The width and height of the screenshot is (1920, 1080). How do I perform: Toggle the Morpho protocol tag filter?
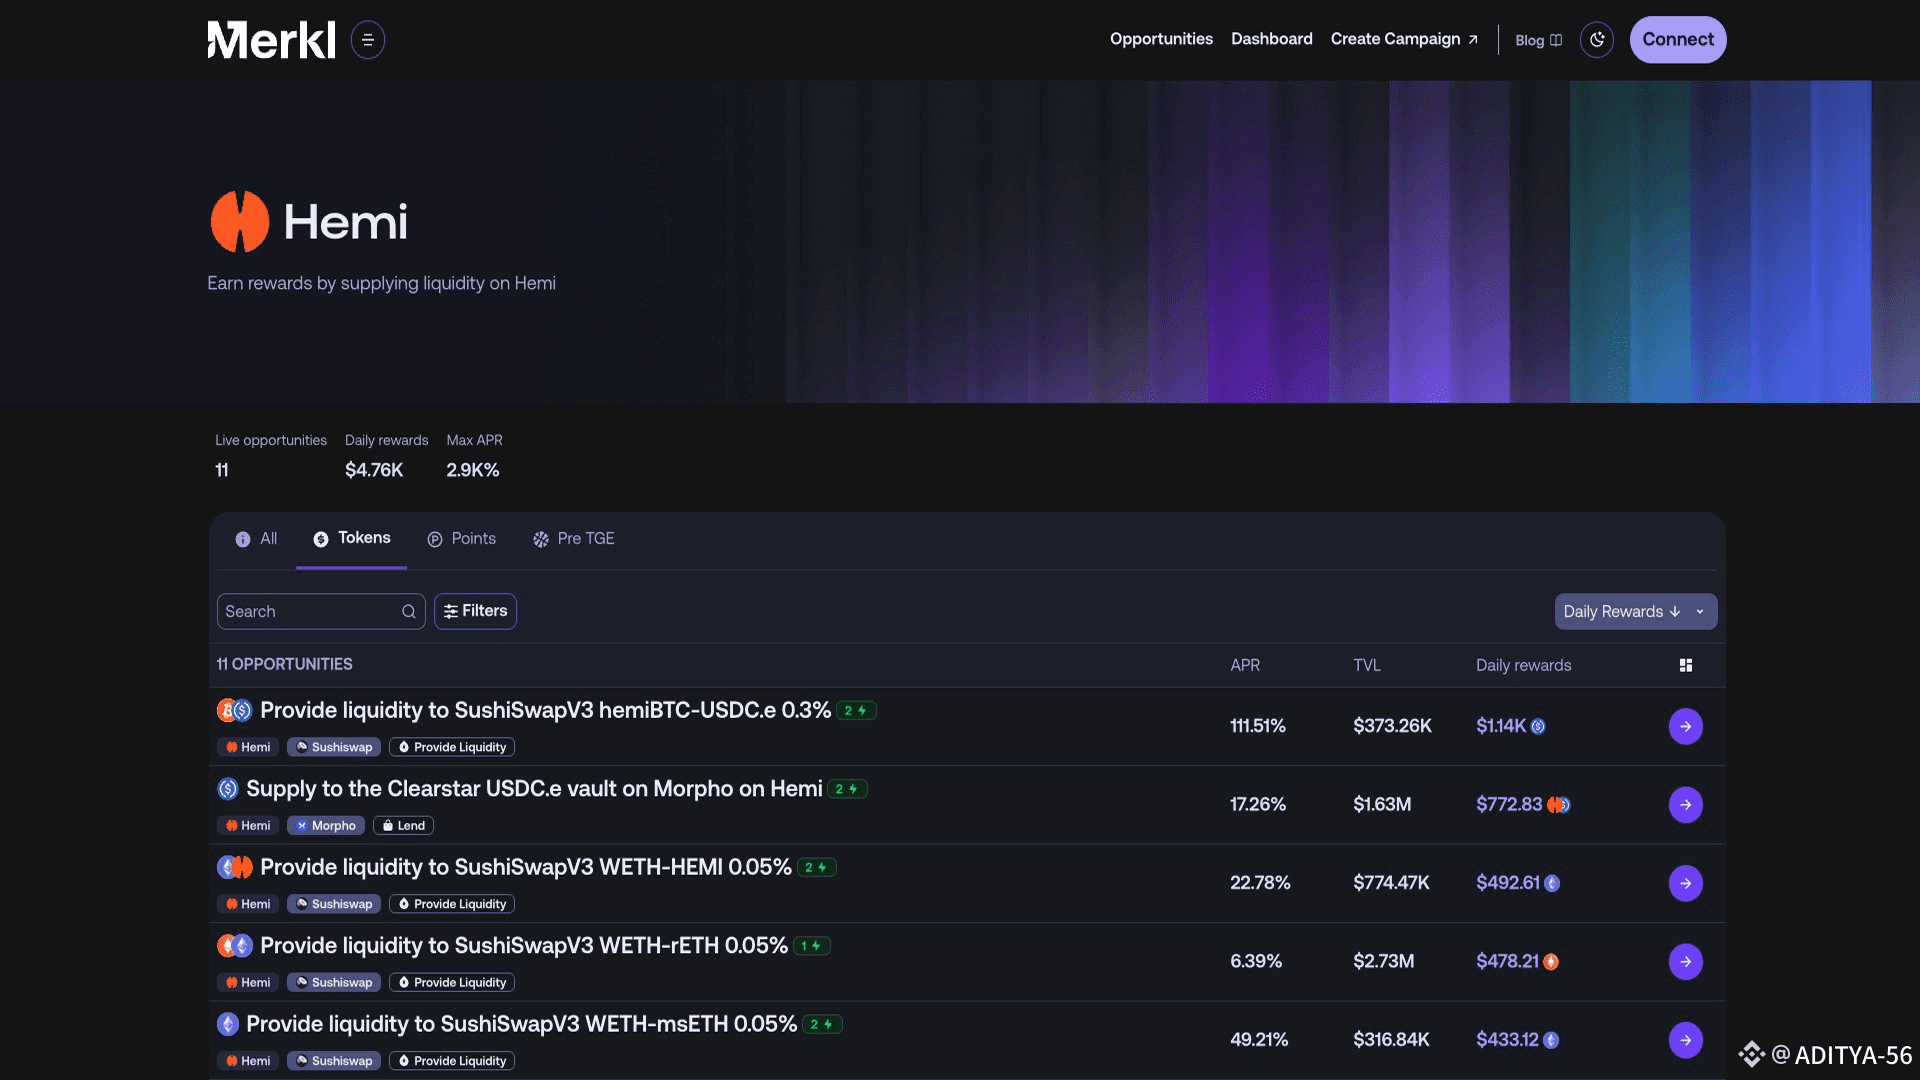pyautogui.click(x=326, y=826)
